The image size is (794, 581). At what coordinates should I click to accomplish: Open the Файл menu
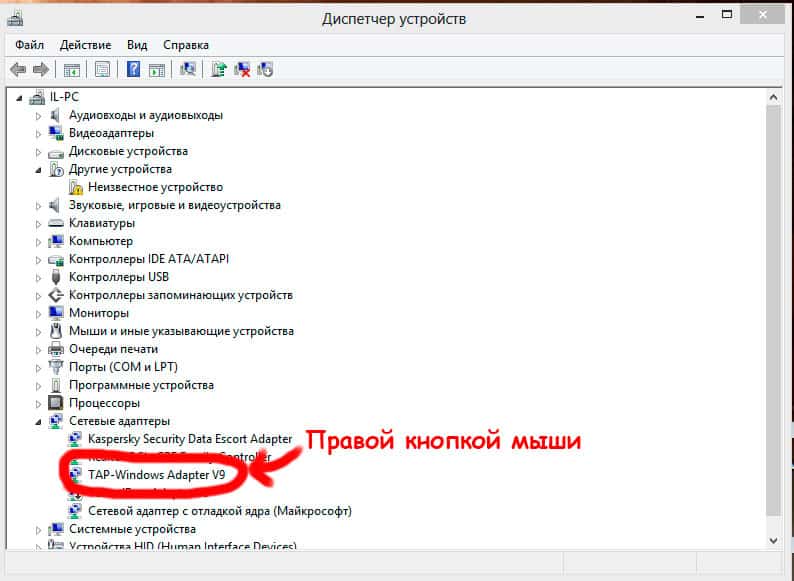pyautogui.click(x=30, y=45)
